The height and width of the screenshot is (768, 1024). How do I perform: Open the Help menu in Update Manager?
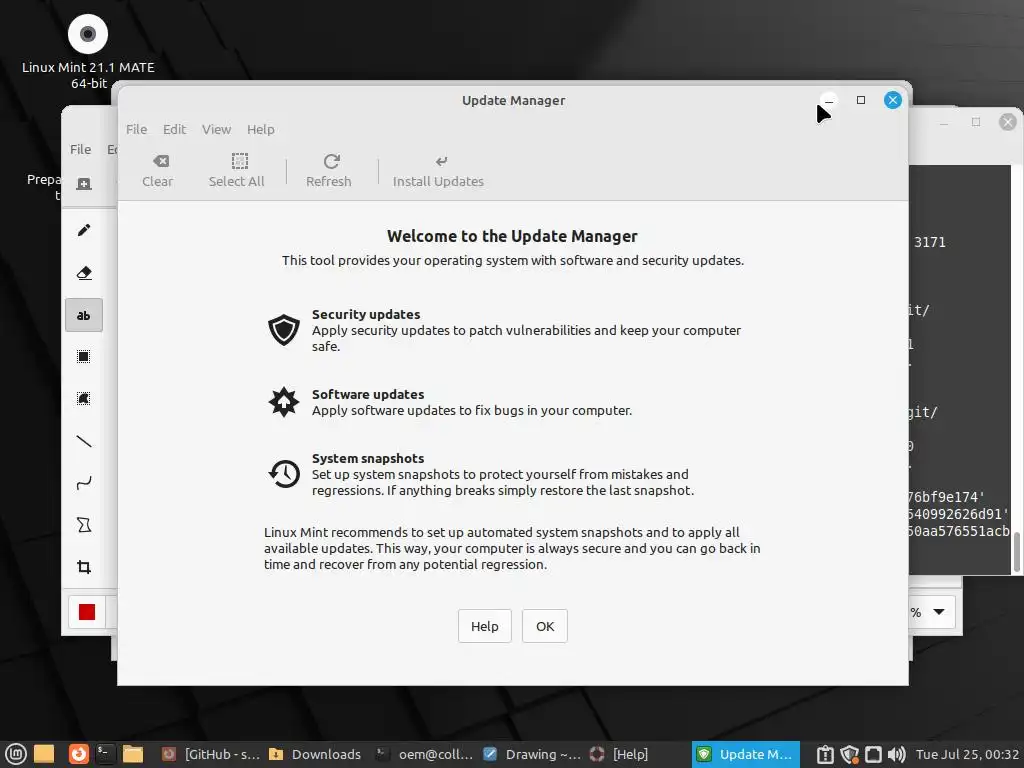(261, 129)
